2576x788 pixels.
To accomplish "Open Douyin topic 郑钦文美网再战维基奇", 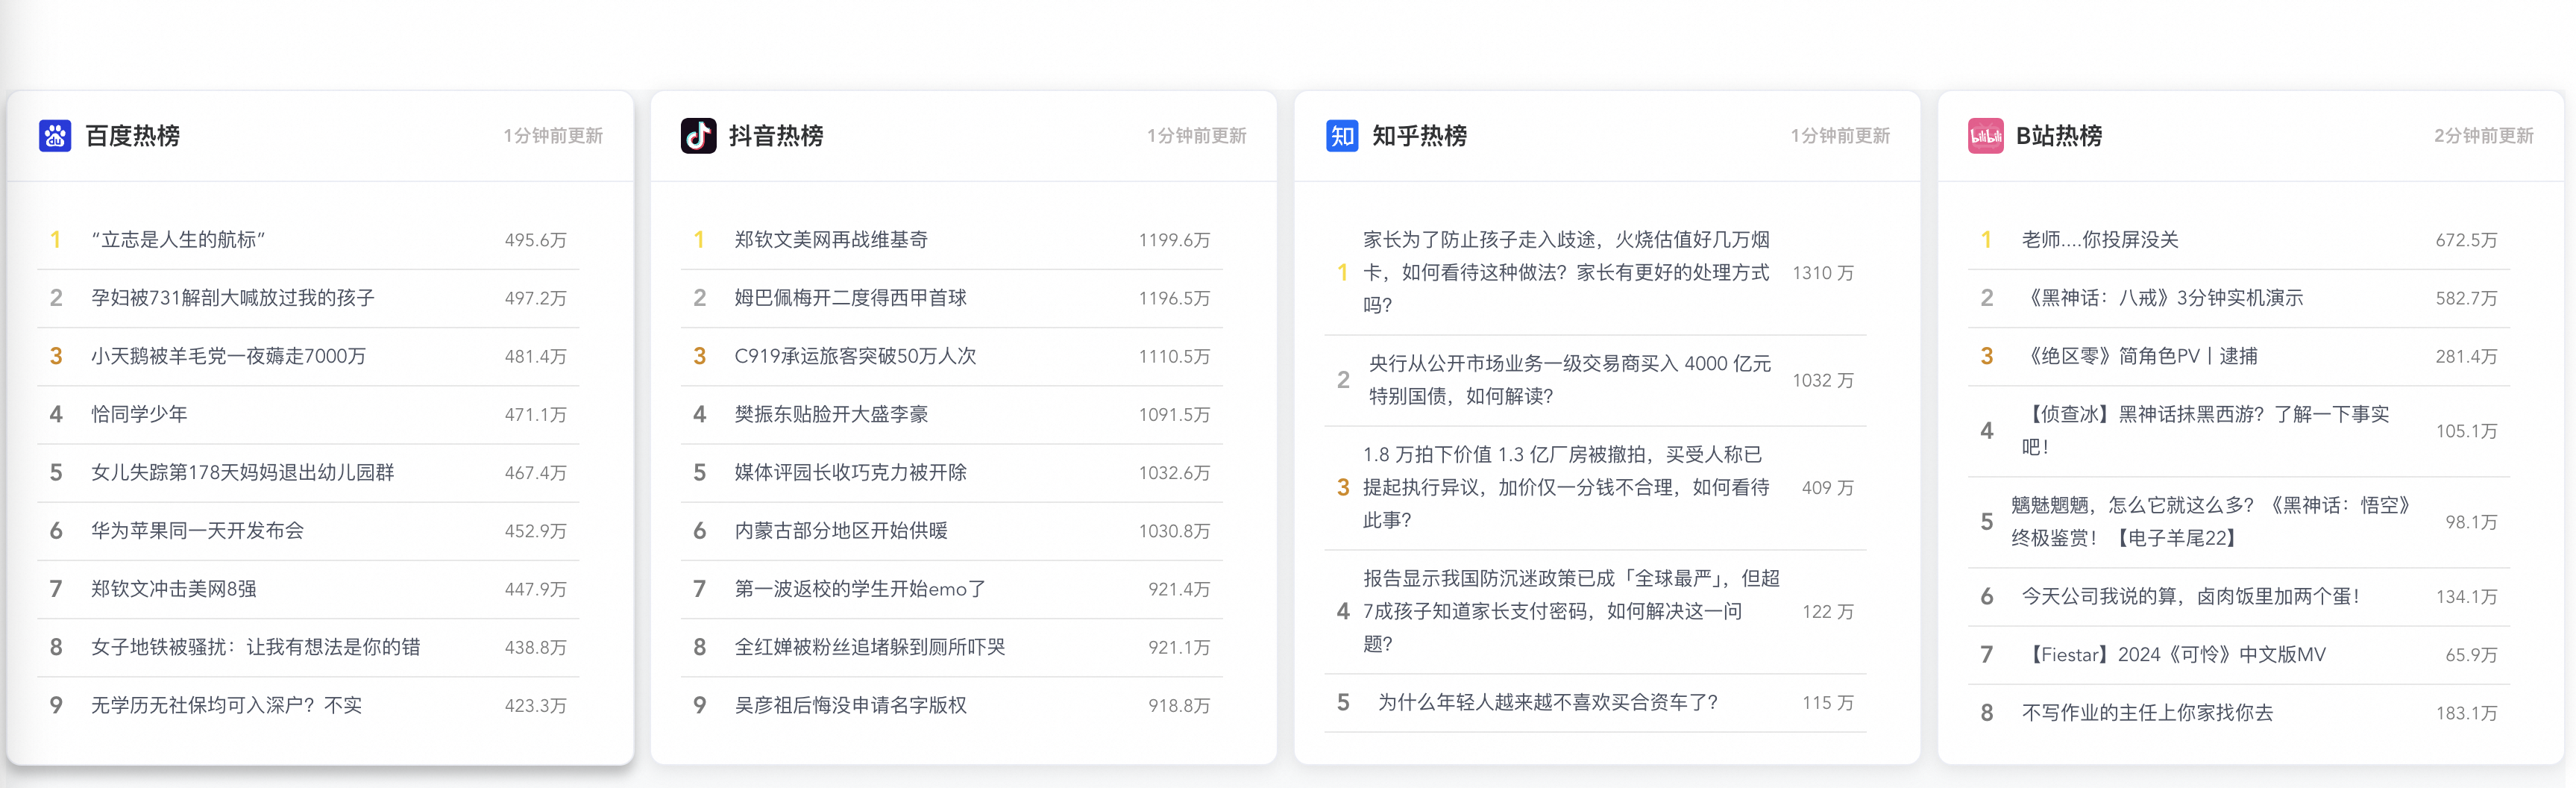I will pos(831,240).
